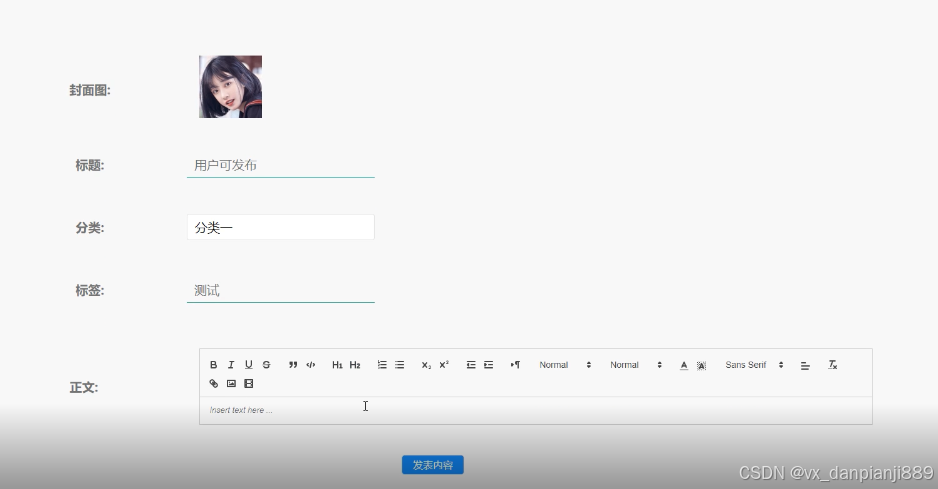Insert a video into the body
The image size is (938, 489).
pyautogui.click(x=249, y=384)
